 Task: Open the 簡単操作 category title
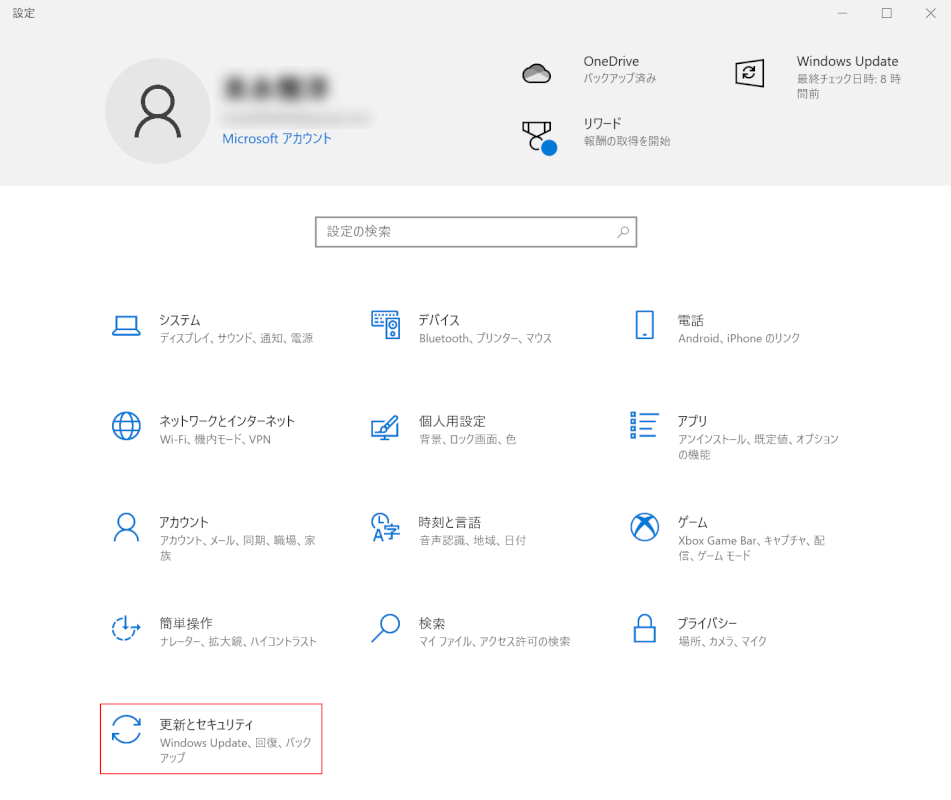click(x=186, y=623)
